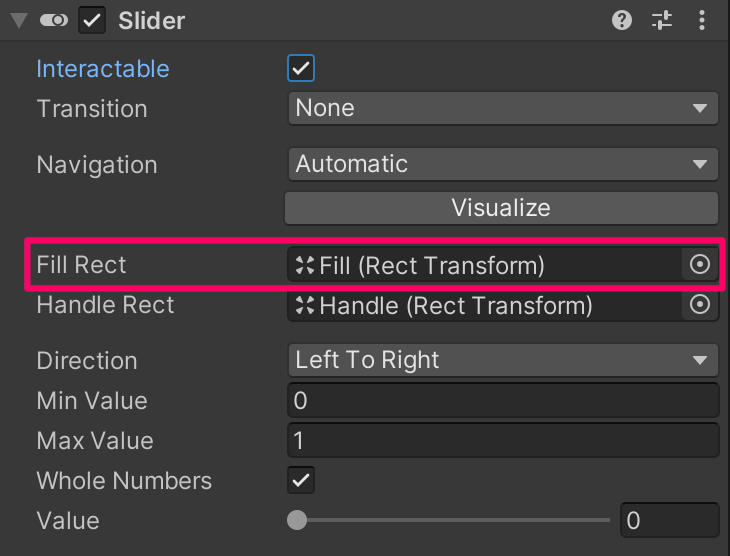Open the Slider component help reference
The image size is (730, 556).
pyautogui.click(x=622, y=20)
